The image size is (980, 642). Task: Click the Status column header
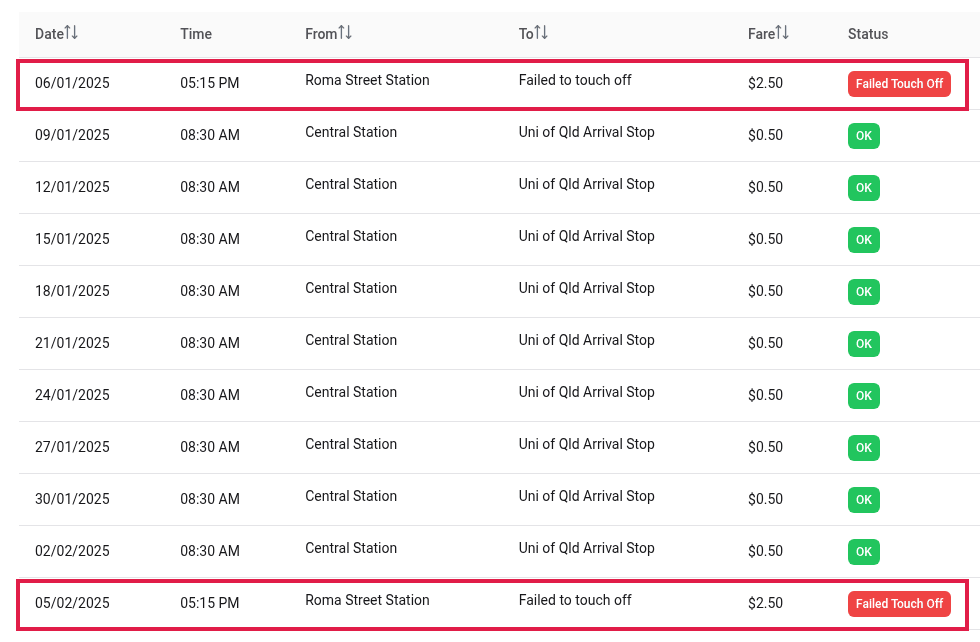pyautogui.click(x=868, y=34)
